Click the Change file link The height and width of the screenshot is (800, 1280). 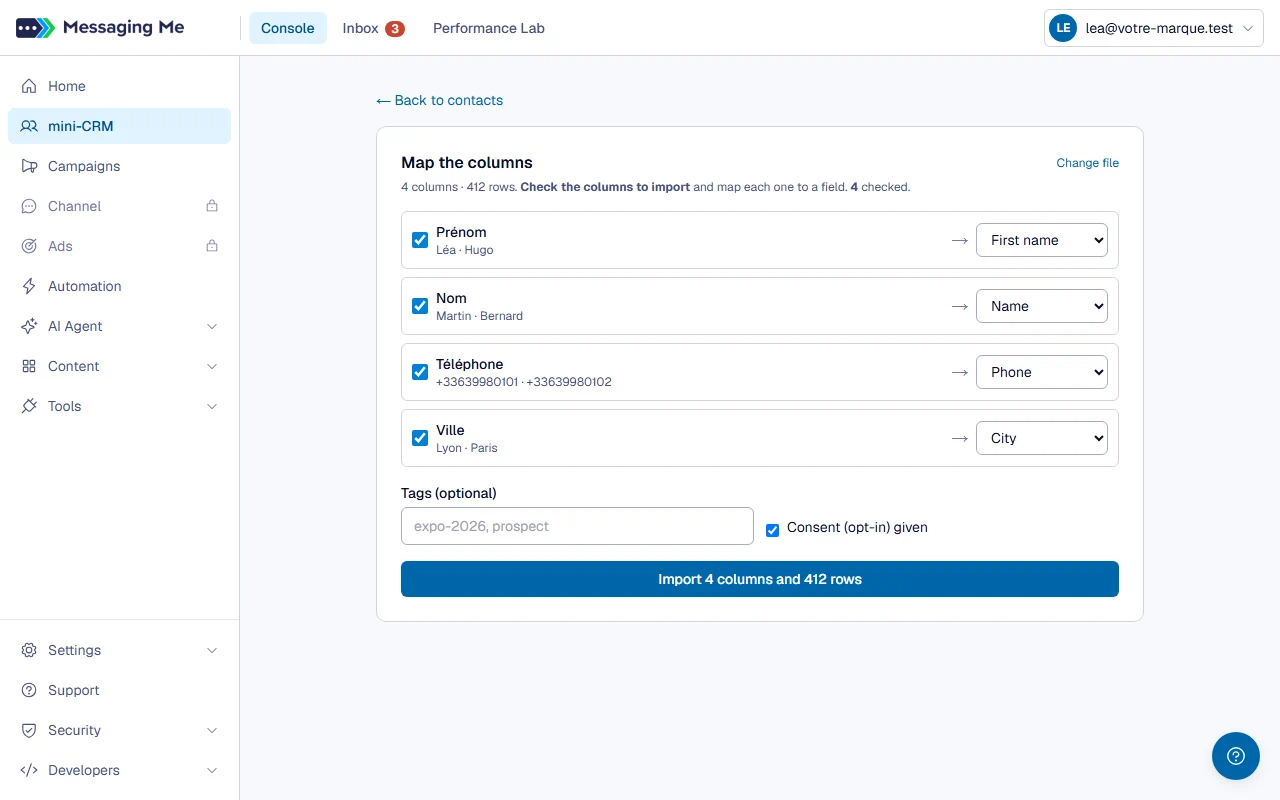coord(1088,163)
